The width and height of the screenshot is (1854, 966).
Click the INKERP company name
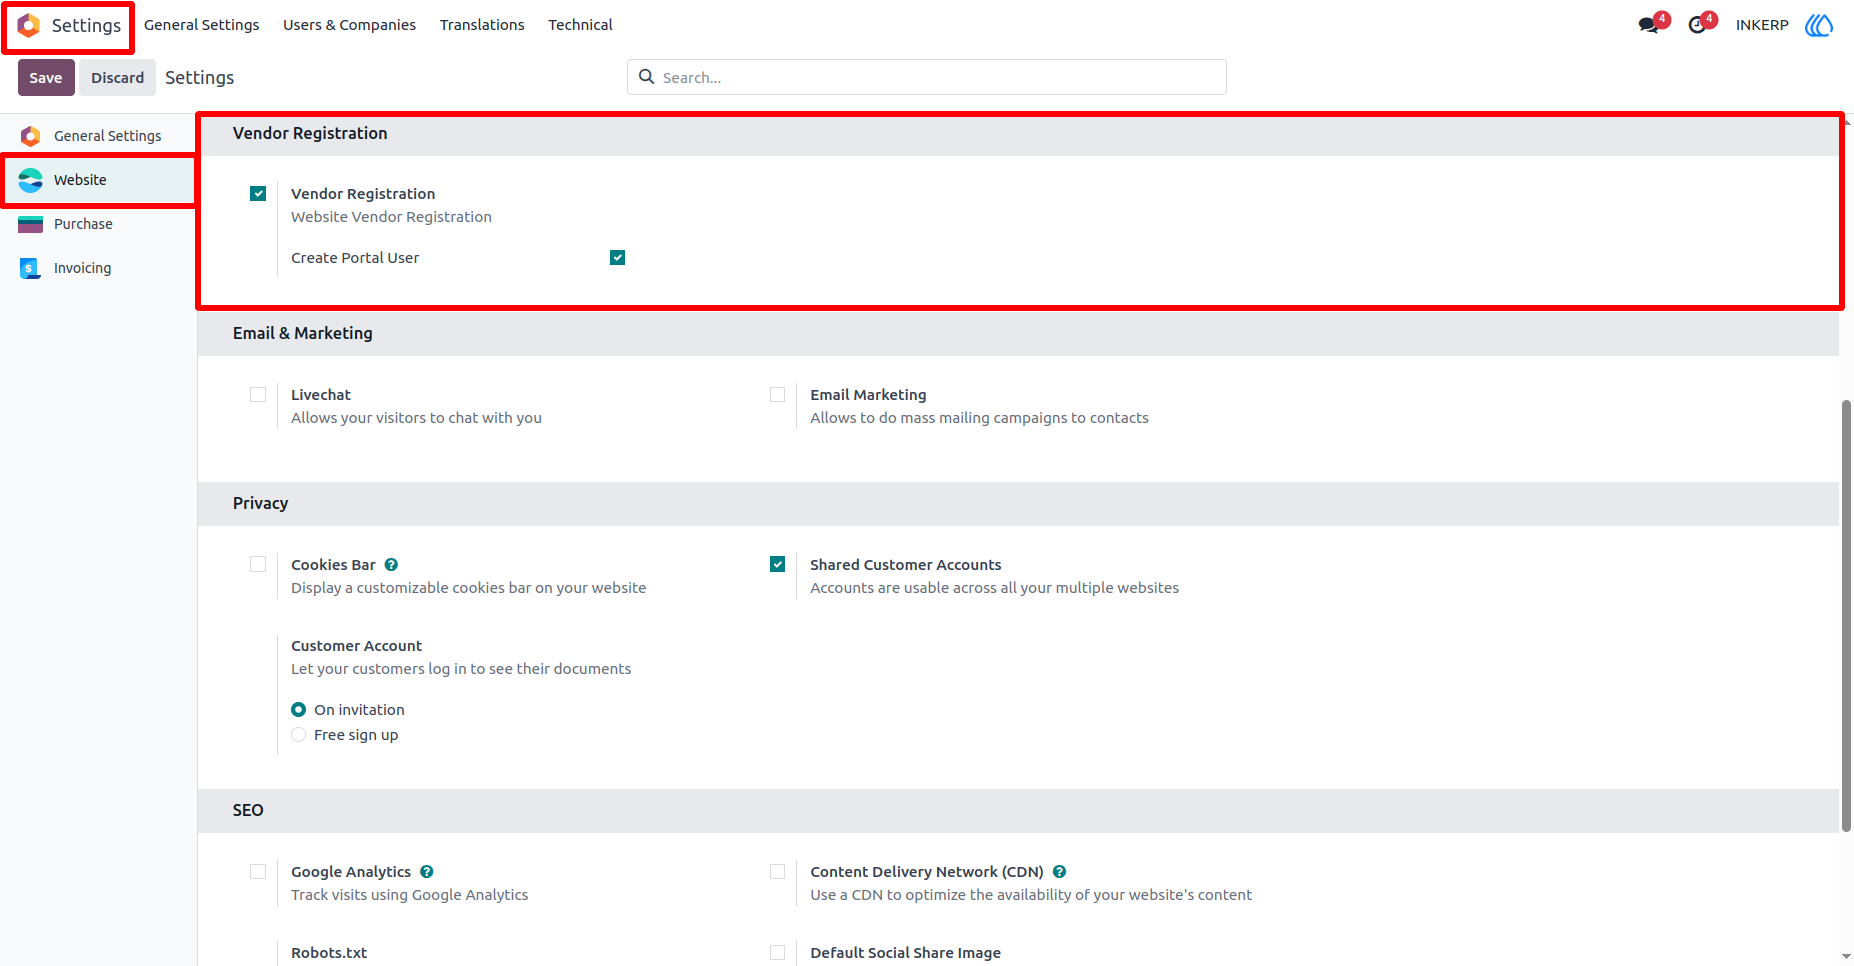click(1762, 25)
